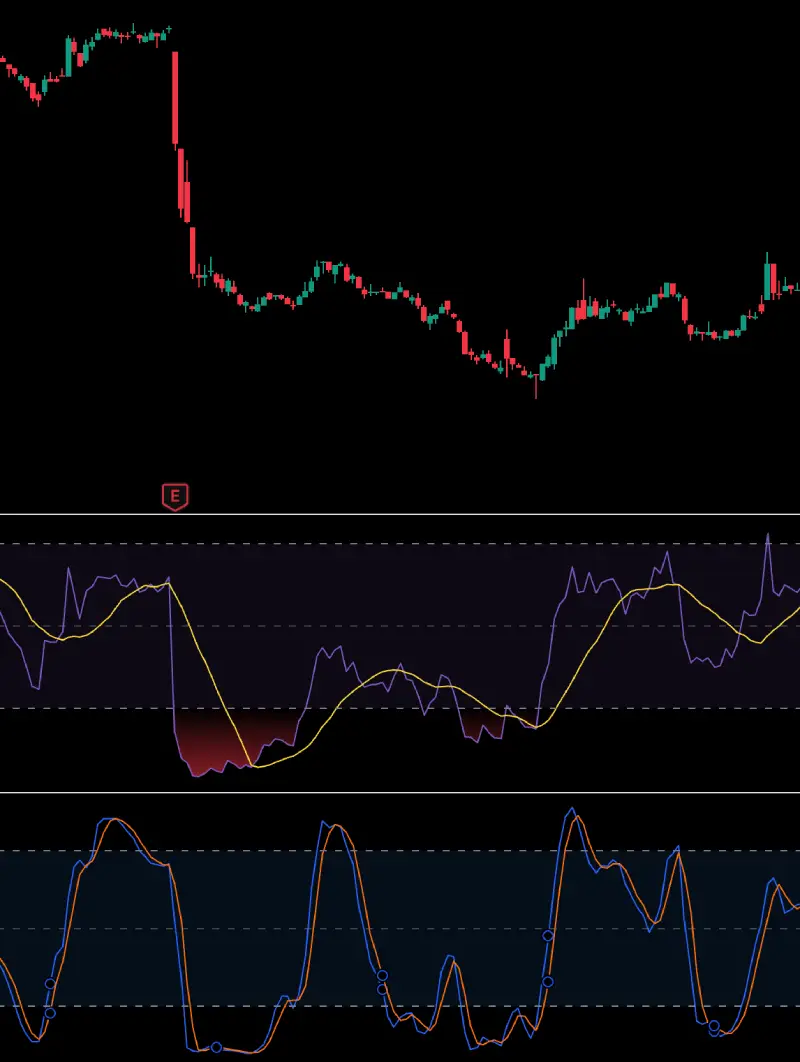Click the rightmost circle marker in the stochastic pane

714,1025
